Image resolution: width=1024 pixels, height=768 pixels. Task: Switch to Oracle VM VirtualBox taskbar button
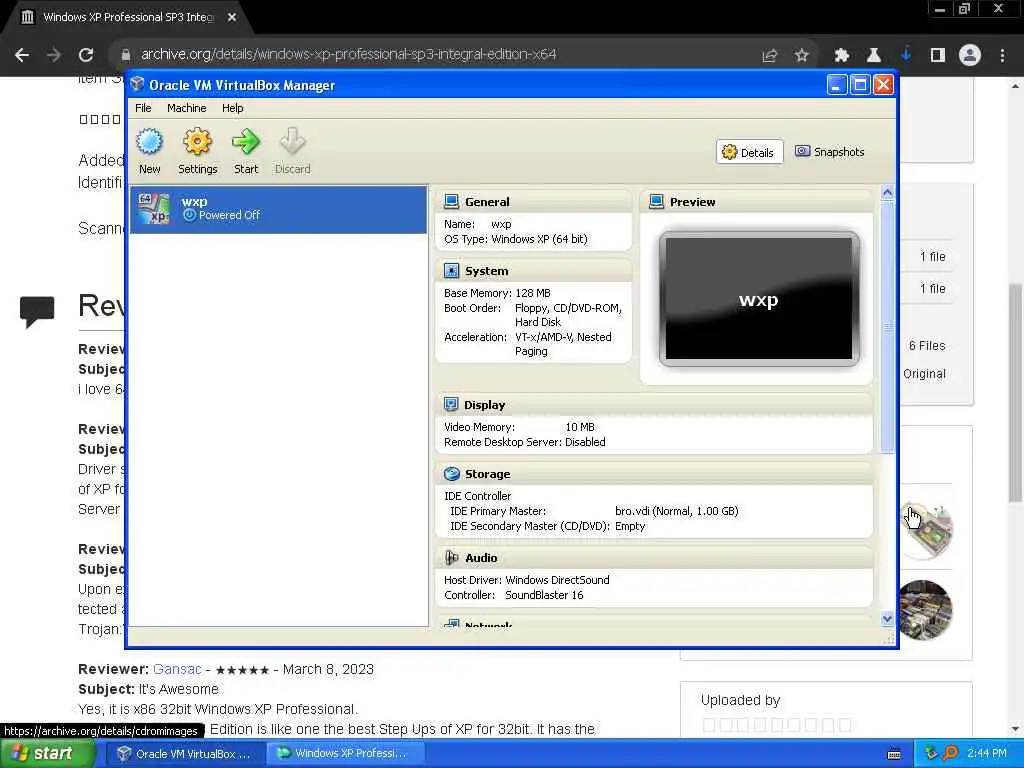coord(185,754)
